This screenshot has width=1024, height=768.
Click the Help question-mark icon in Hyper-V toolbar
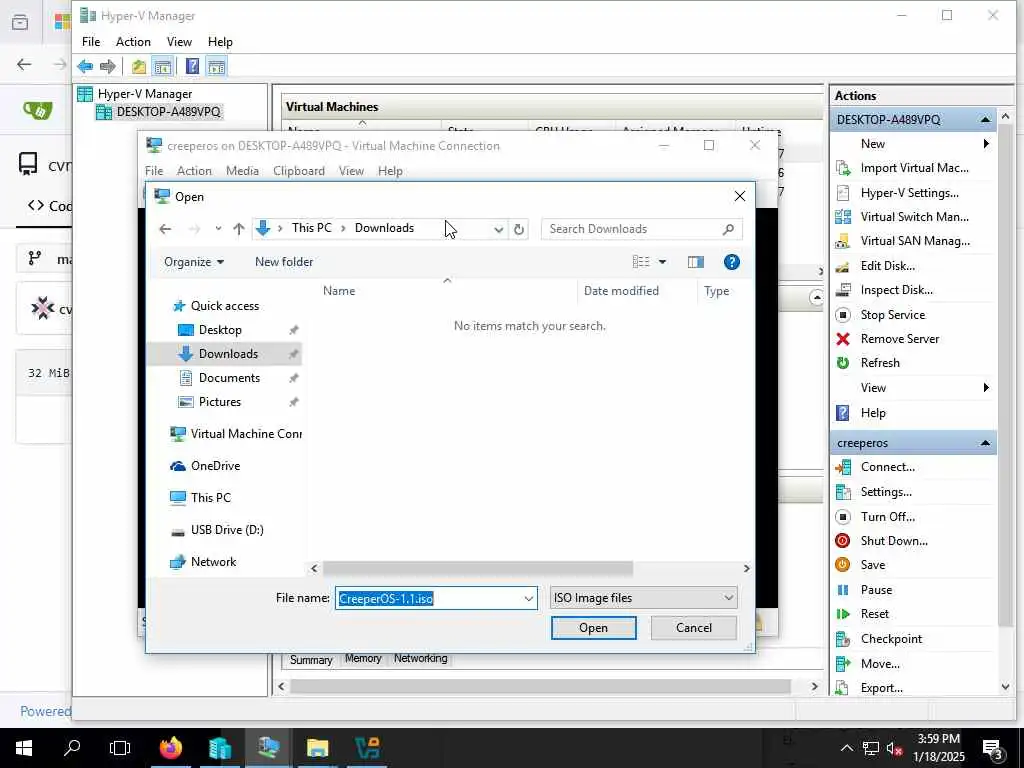(x=193, y=66)
